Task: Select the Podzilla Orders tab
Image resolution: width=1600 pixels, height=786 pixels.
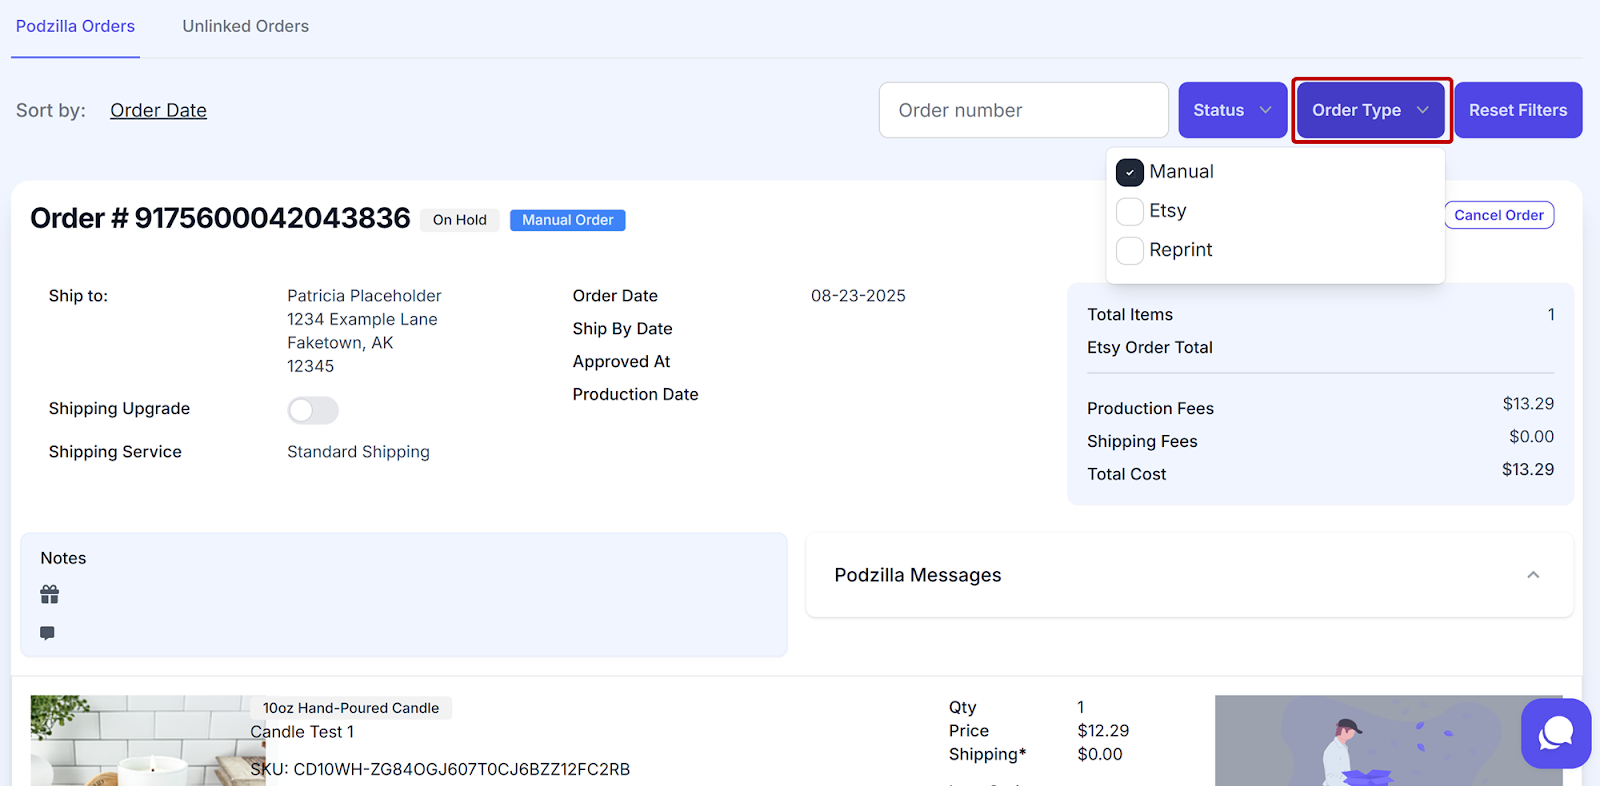Action: coord(75,26)
